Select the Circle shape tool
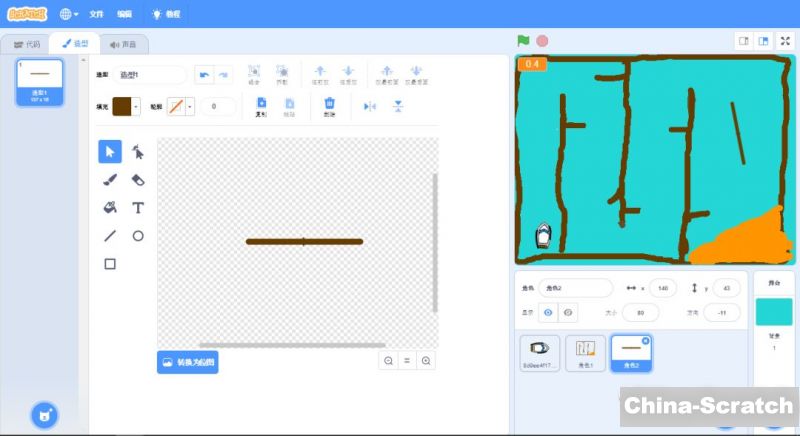The height and width of the screenshot is (436, 800). [138, 236]
